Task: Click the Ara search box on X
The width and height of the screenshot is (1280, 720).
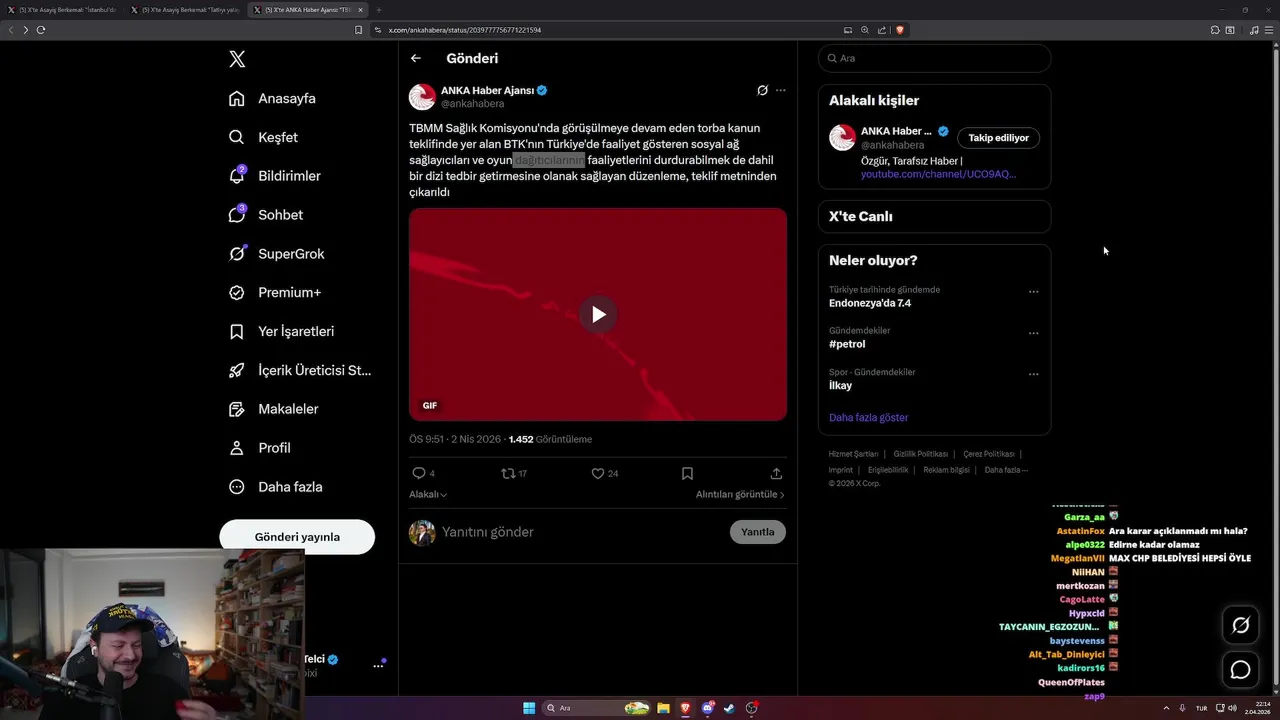Action: [934, 58]
